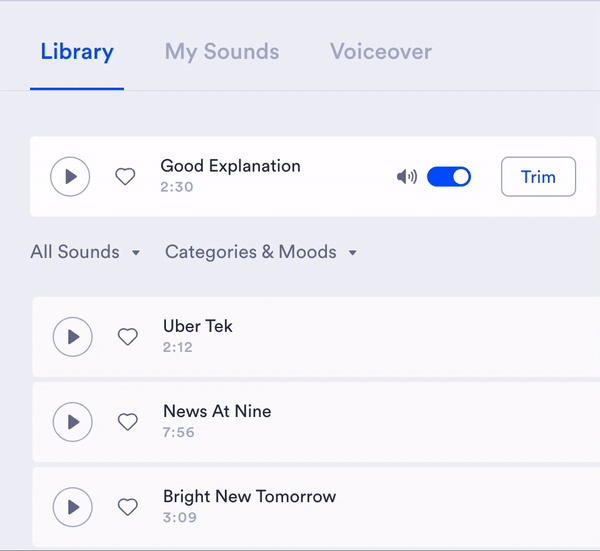
Task: Heart the Bright New Tomorrow track
Action: coord(128,507)
